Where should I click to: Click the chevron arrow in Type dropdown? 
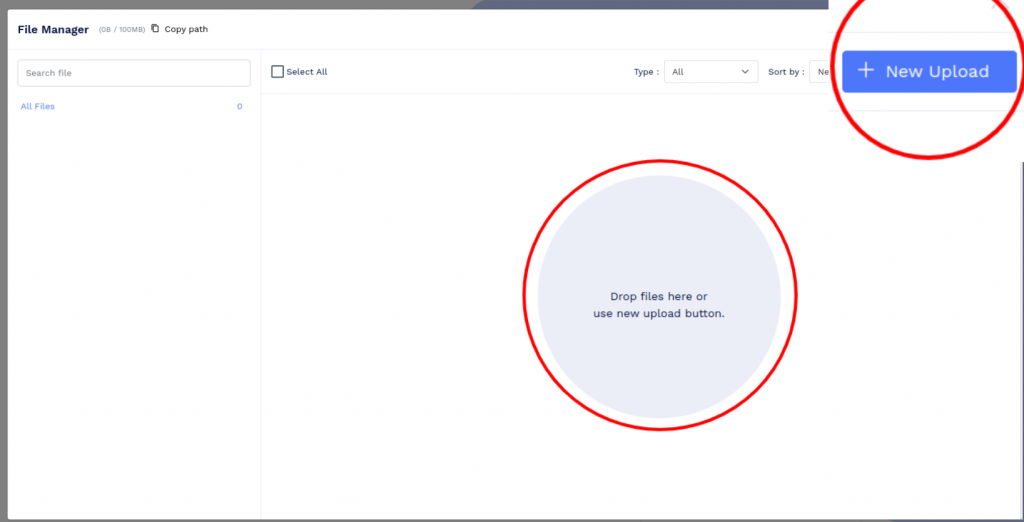745,72
